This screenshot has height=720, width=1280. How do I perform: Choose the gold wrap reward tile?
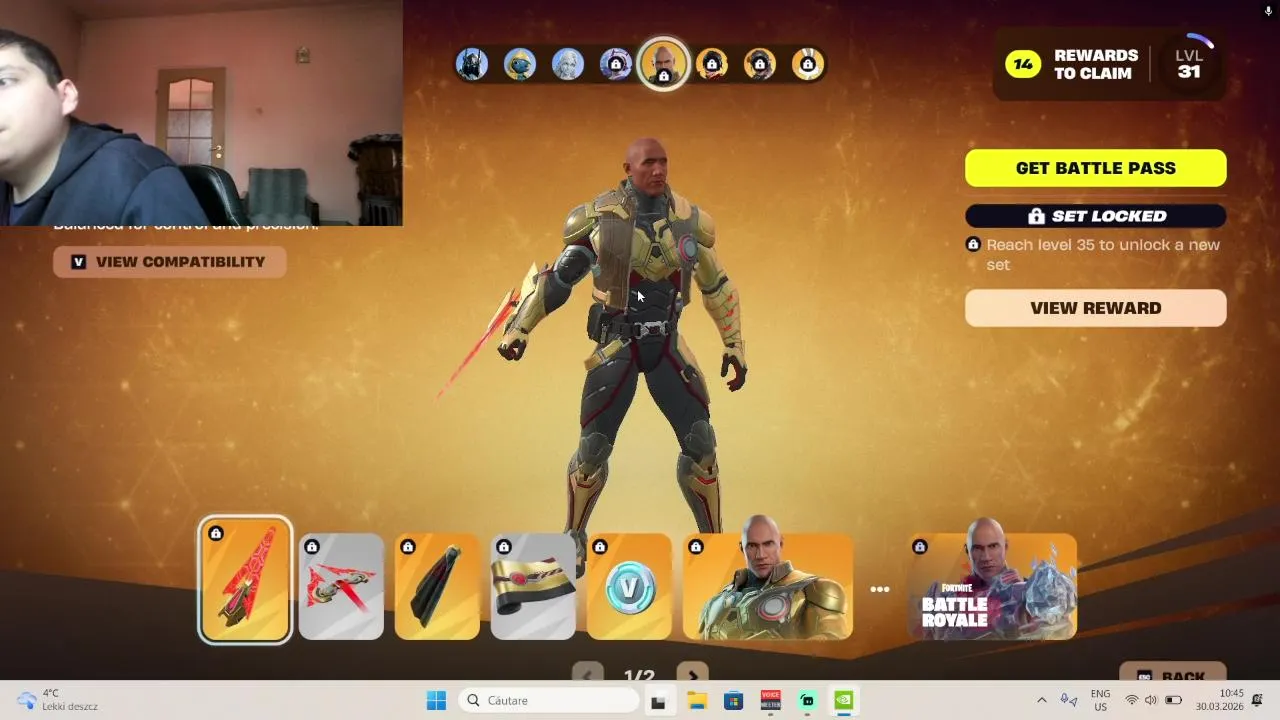coord(533,586)
